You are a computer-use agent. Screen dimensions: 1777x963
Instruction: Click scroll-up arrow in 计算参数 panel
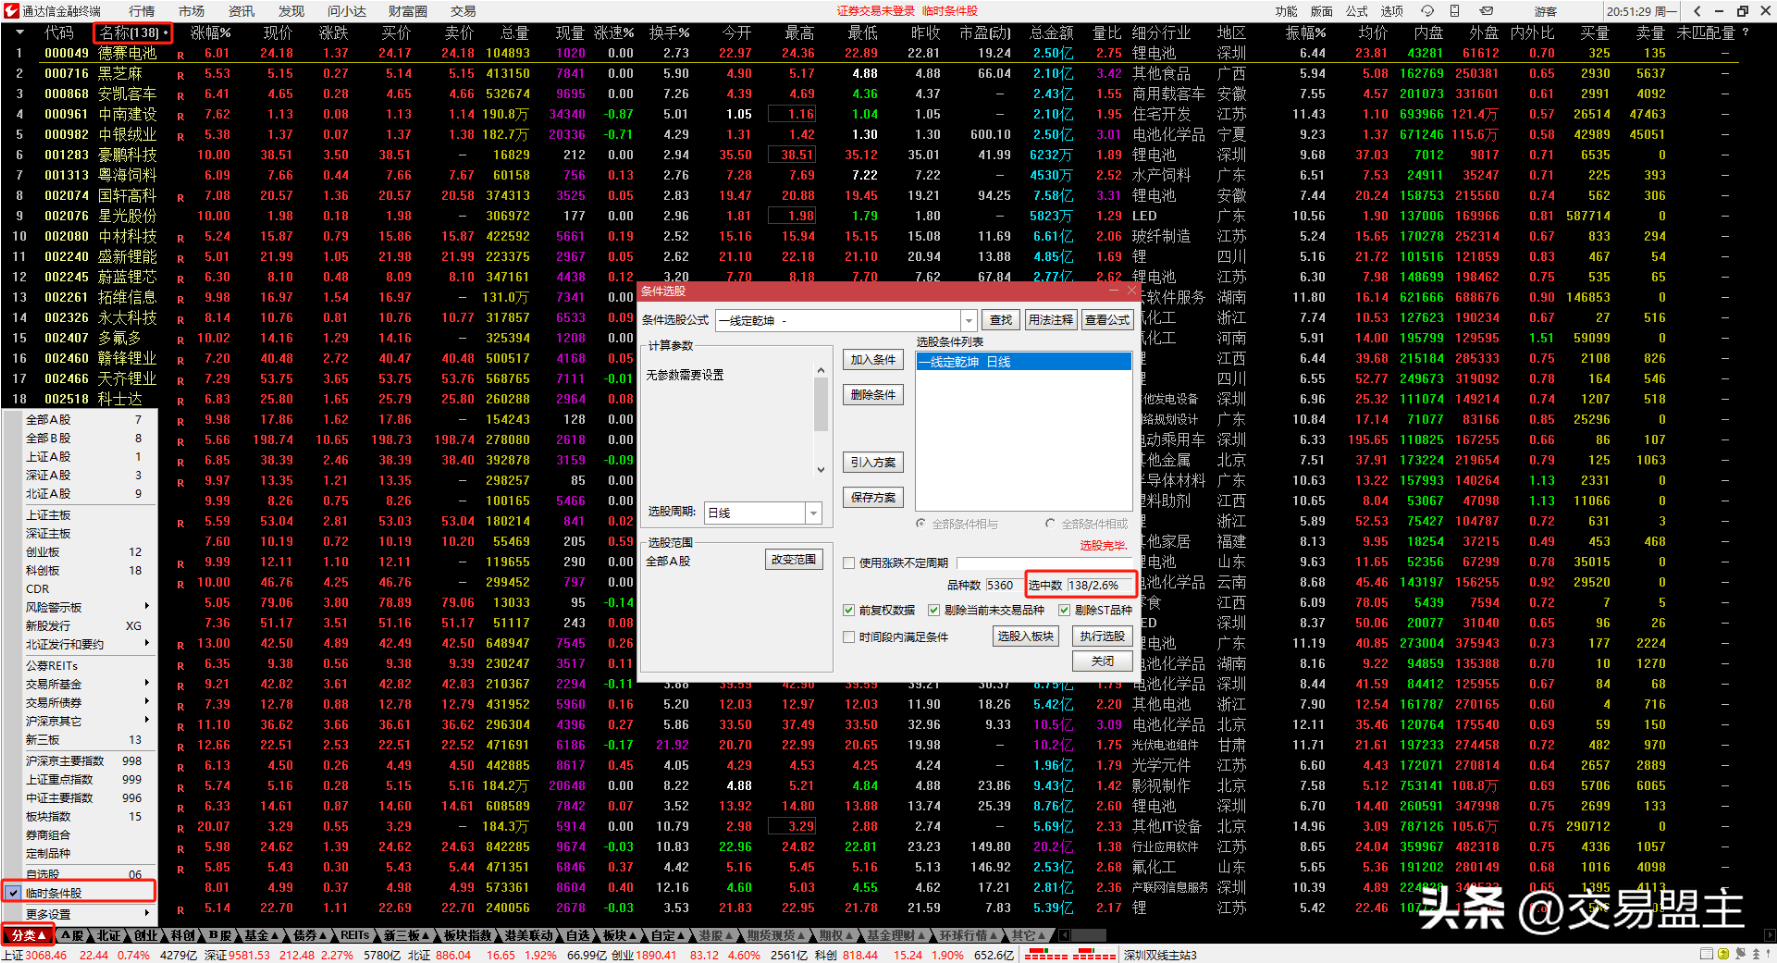click(821, 371)
